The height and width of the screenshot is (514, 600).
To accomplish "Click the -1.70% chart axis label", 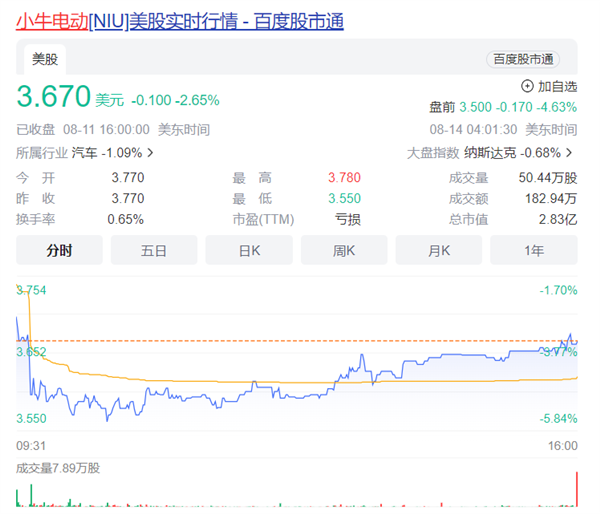I will coord(558,290).
